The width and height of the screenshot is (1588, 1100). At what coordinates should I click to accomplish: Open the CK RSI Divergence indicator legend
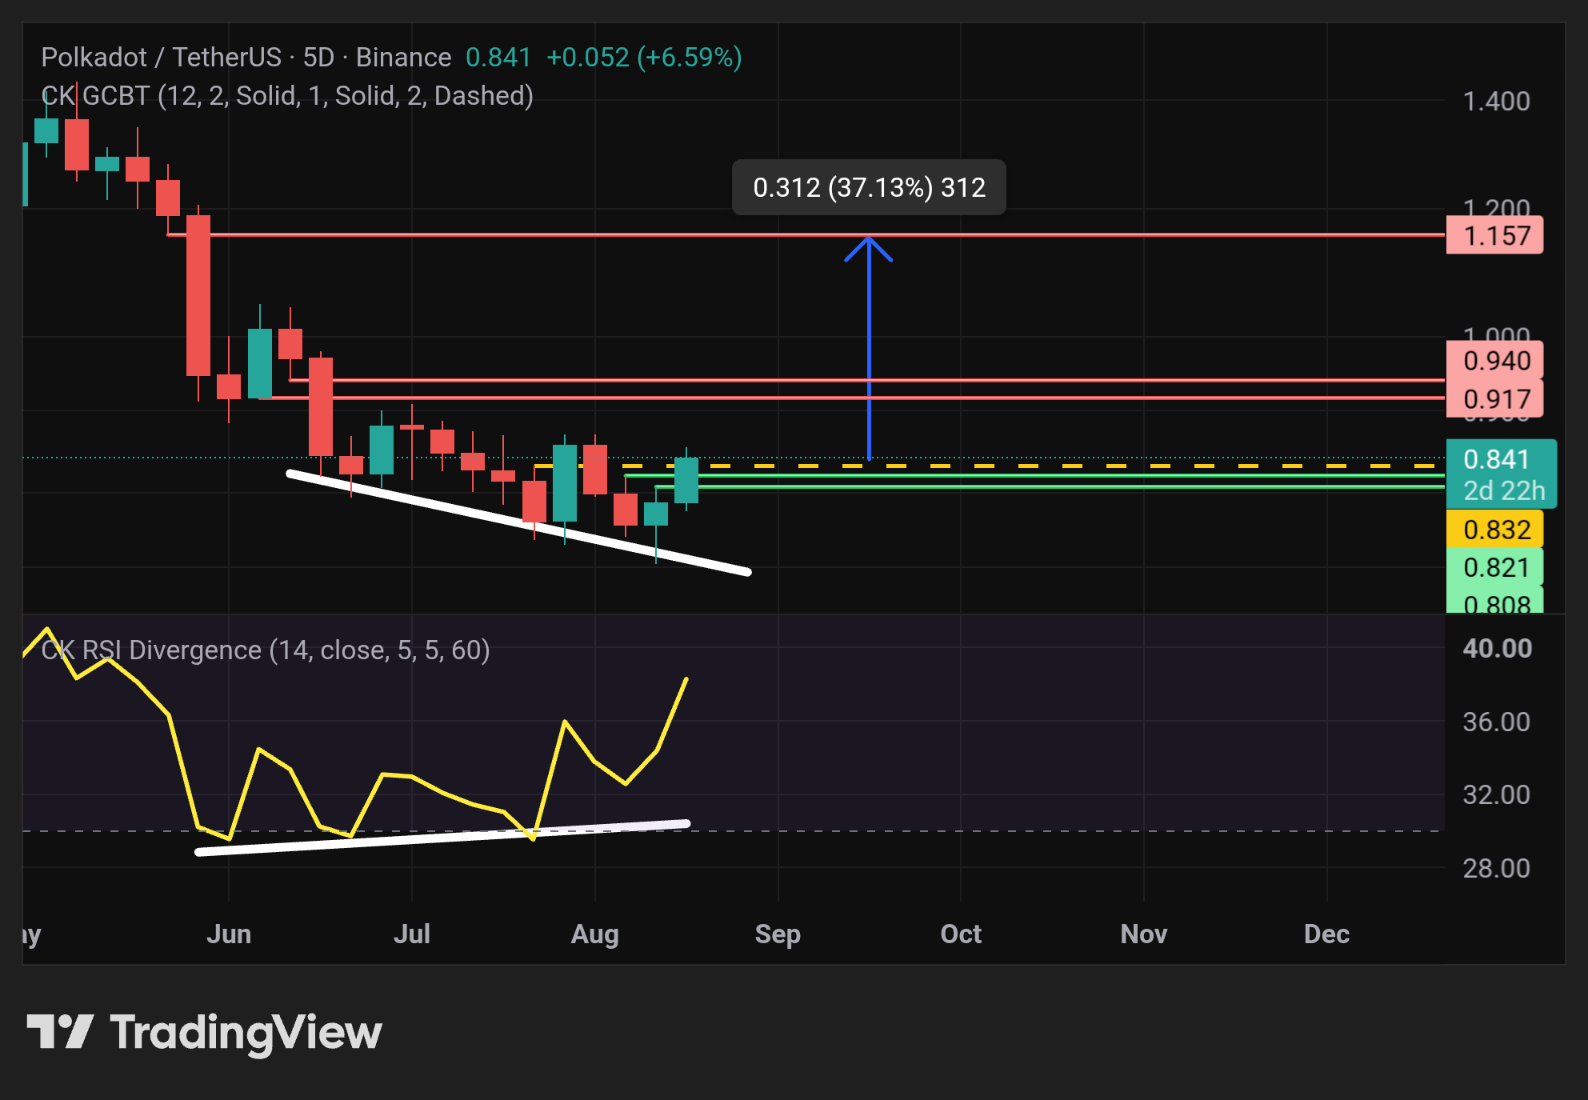coord(265,650)
